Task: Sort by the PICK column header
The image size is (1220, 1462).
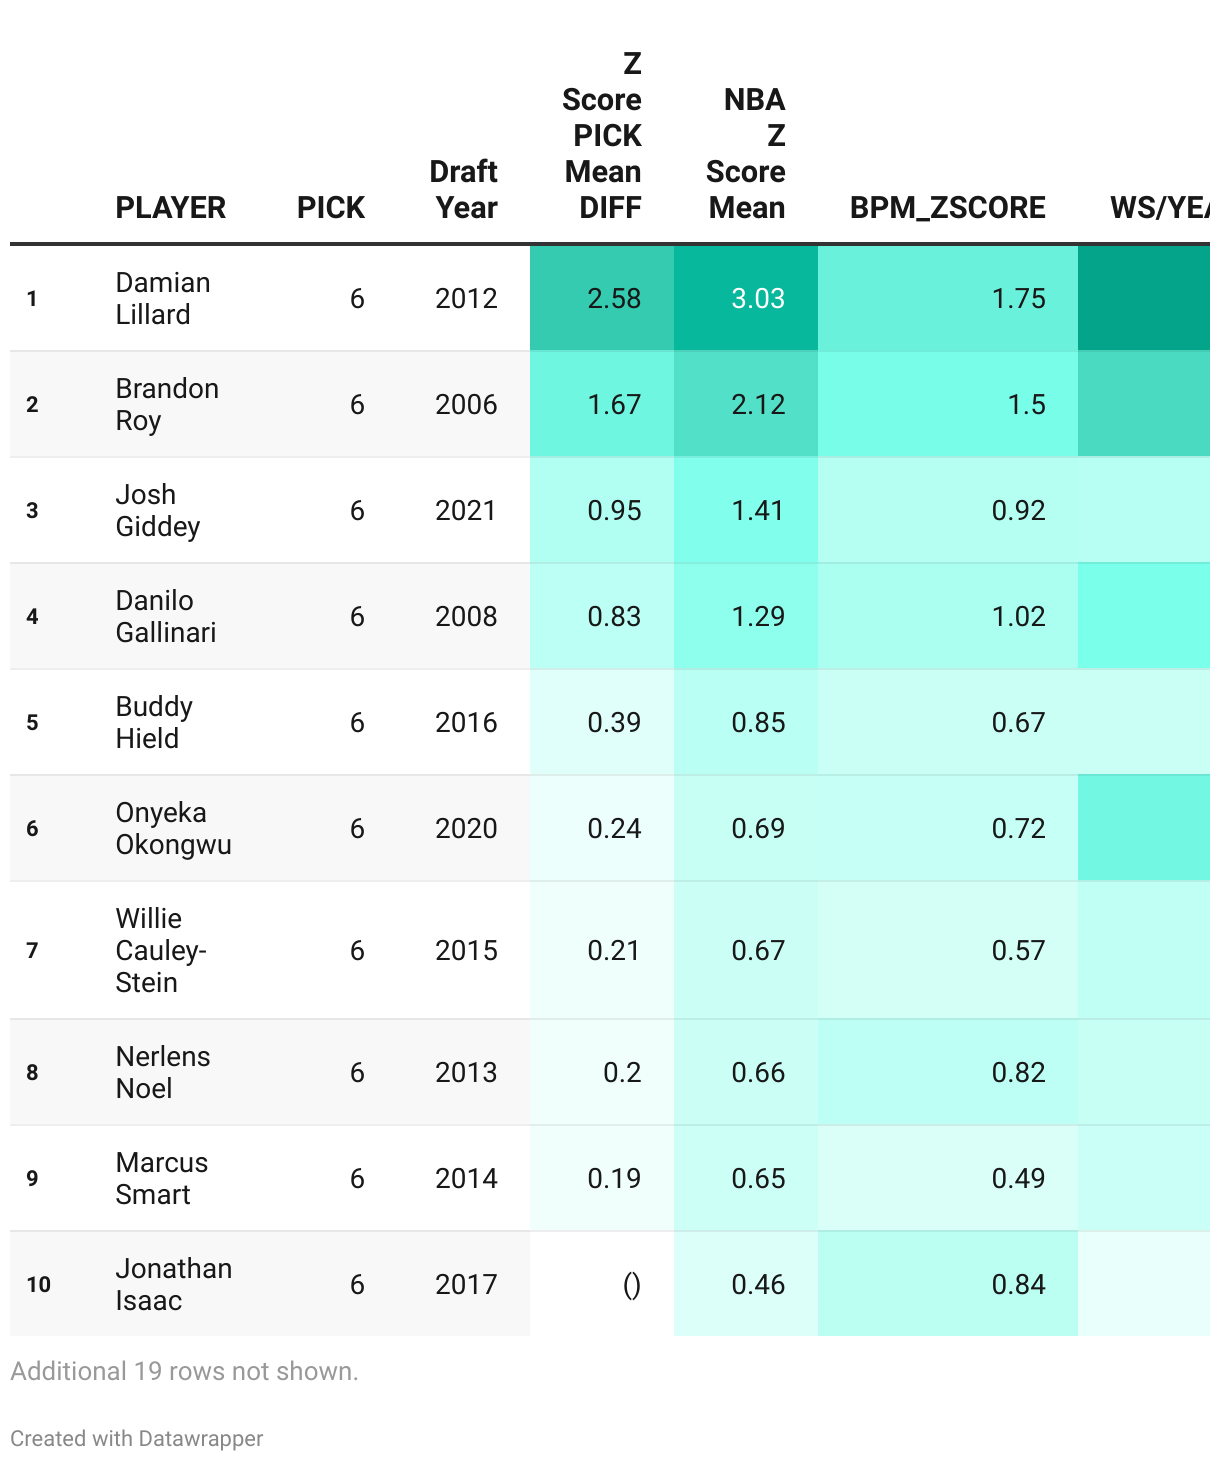Action: coord(331,207)
